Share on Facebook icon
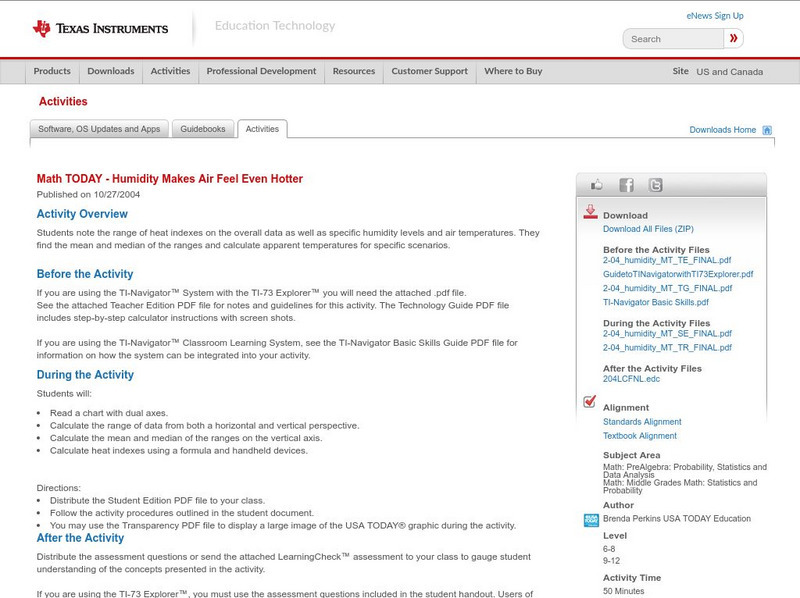The image size is (800, 598). pyautogui.click(x=626, y=185)
